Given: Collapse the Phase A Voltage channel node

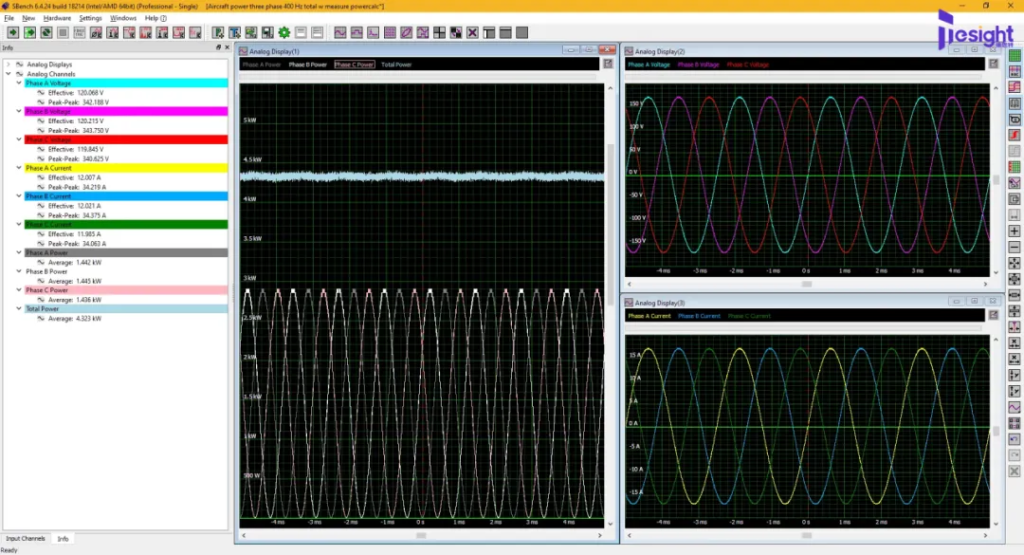Looking at the screenshot, I should 19,83.
